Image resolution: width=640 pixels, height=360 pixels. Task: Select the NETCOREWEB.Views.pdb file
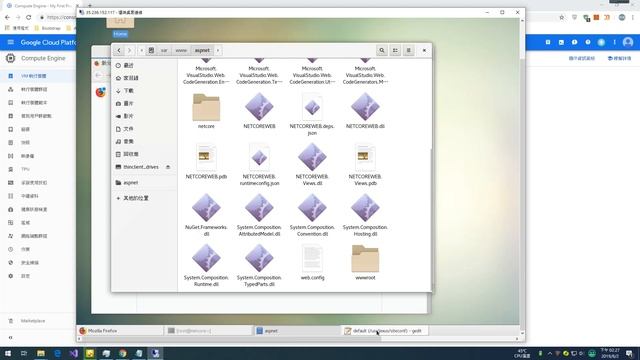(x=365, y=164)
